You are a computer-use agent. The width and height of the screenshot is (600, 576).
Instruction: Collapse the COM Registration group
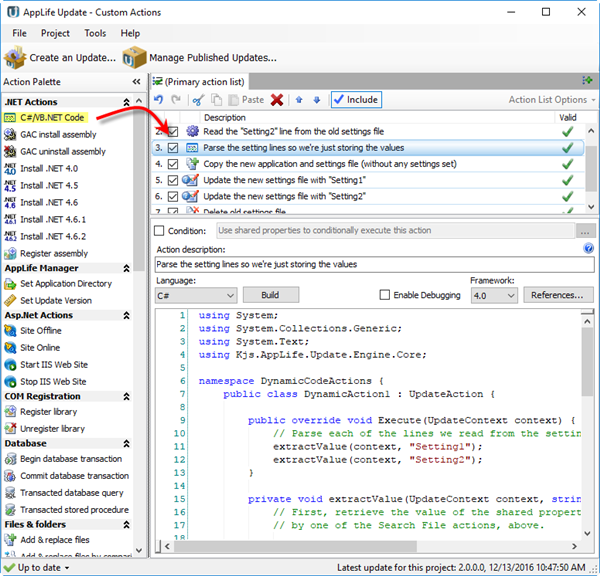point(126,397)
